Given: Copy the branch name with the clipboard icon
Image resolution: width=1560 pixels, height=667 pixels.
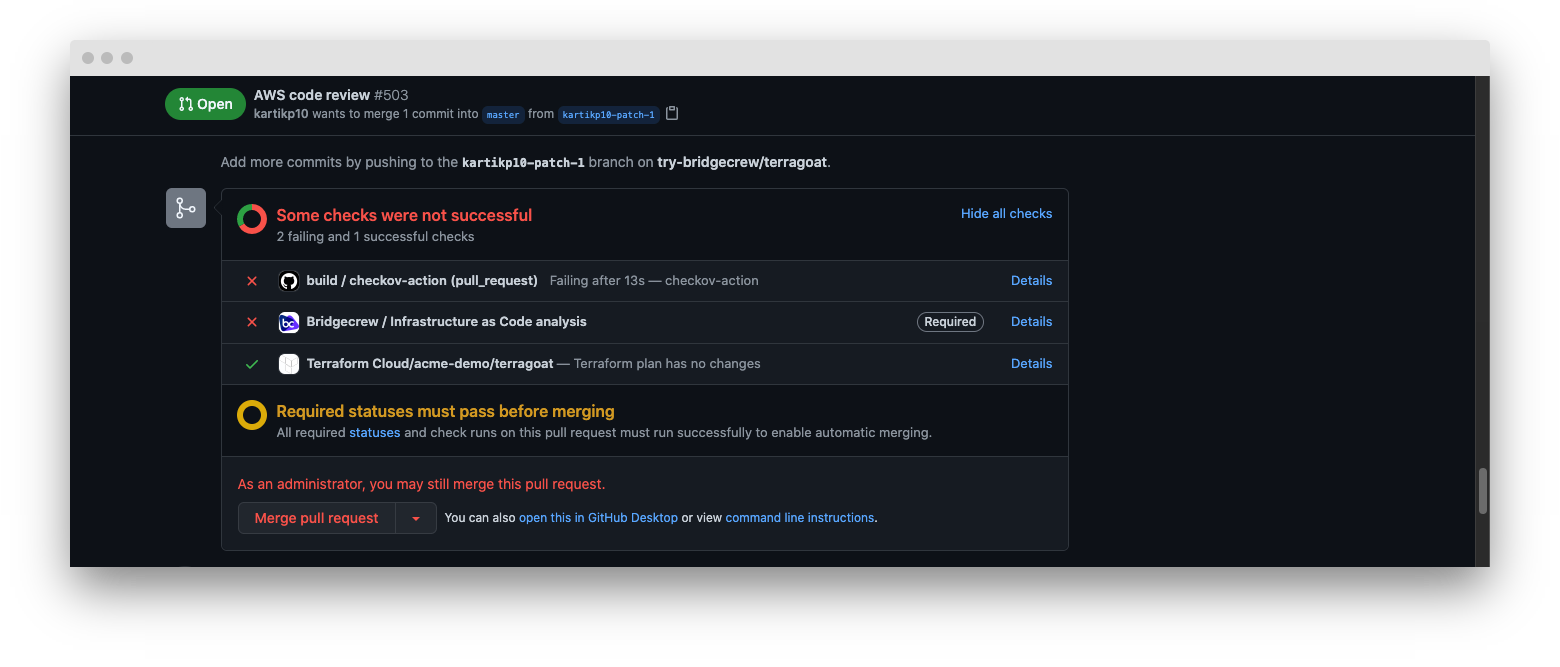Looking at the screenshot, I should [672, 114].
